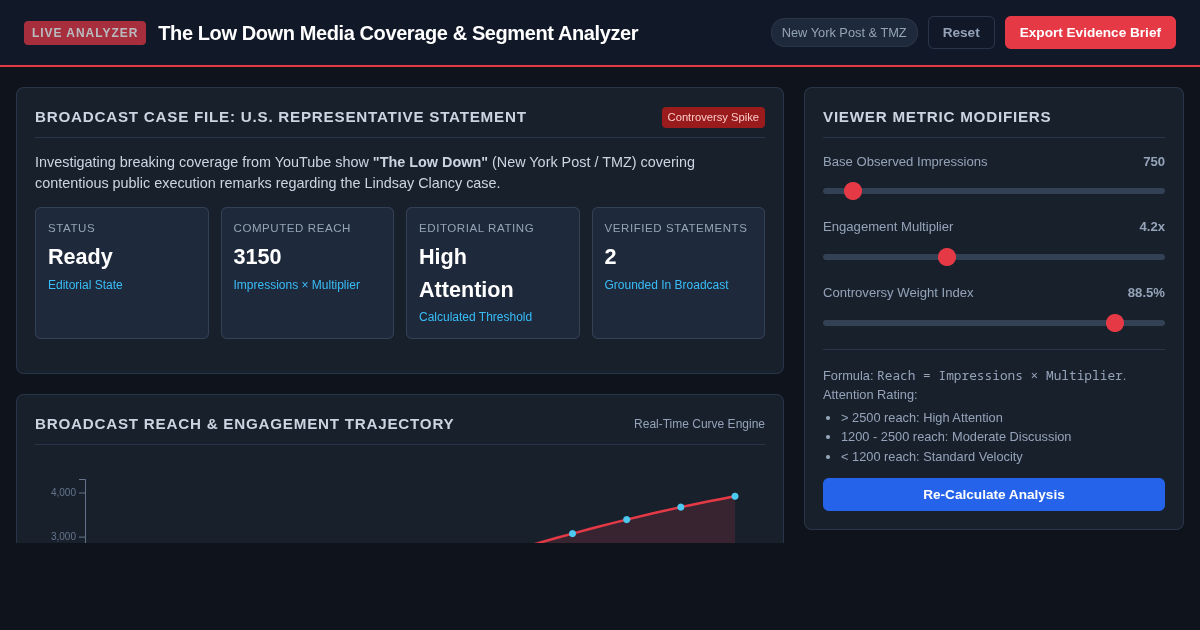Click the 750 impressions value
The width and height of the screenshot is (1200, 630).
pos(1154,162)
